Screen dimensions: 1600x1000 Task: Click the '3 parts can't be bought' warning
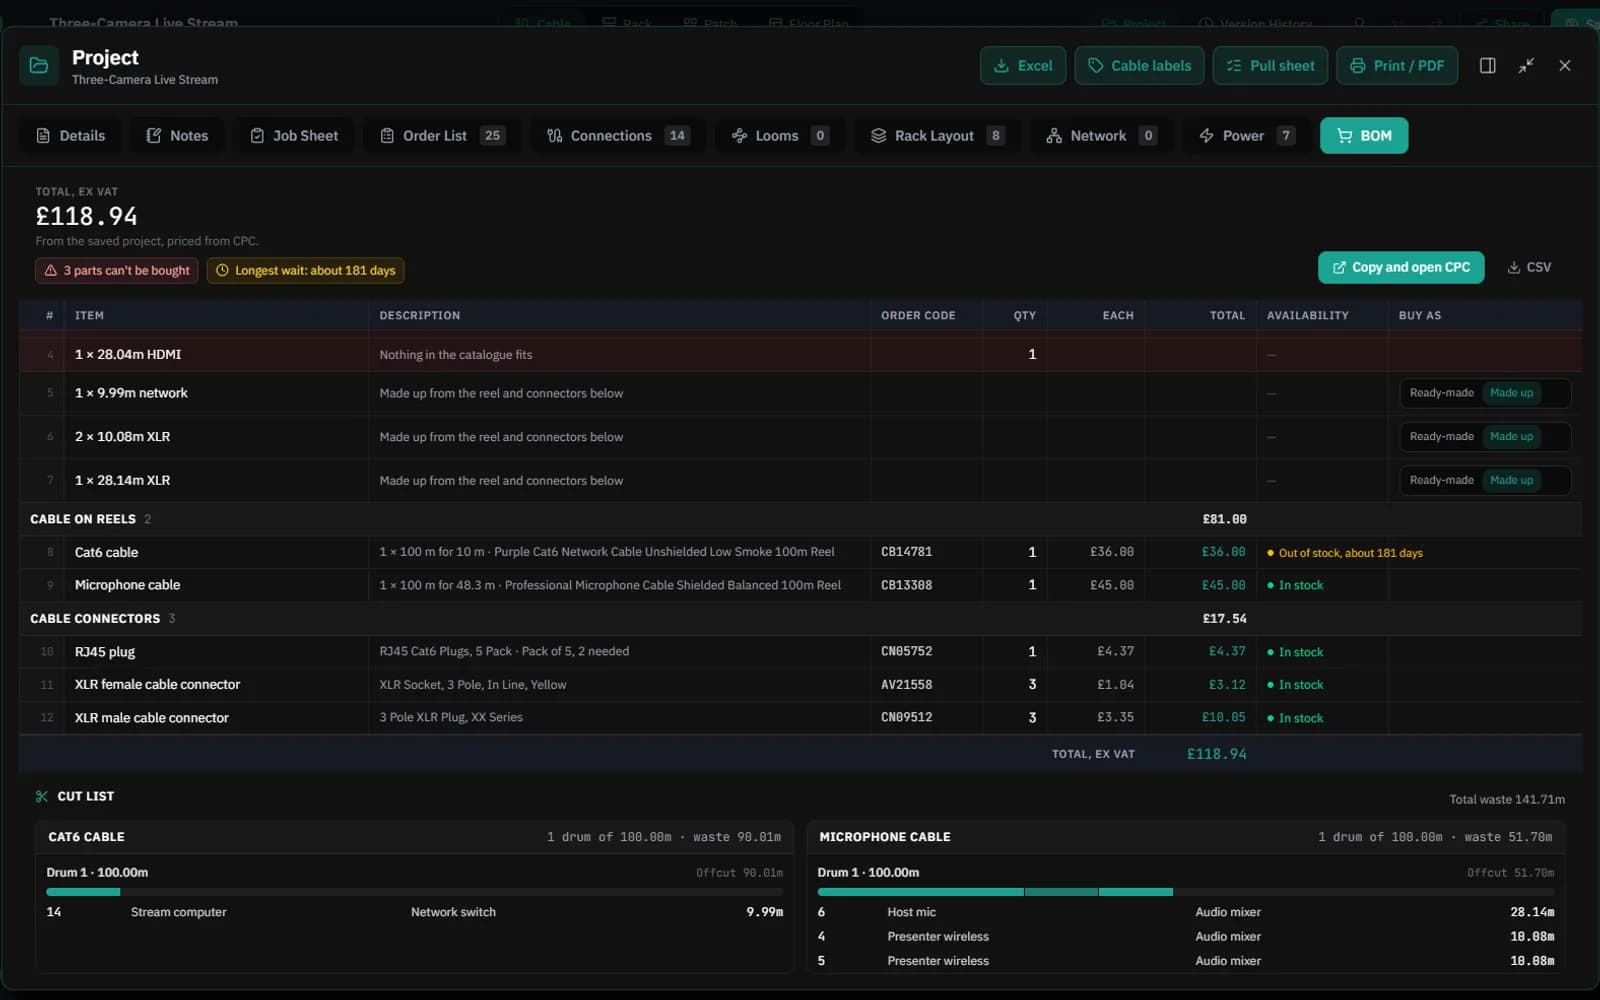118,271
